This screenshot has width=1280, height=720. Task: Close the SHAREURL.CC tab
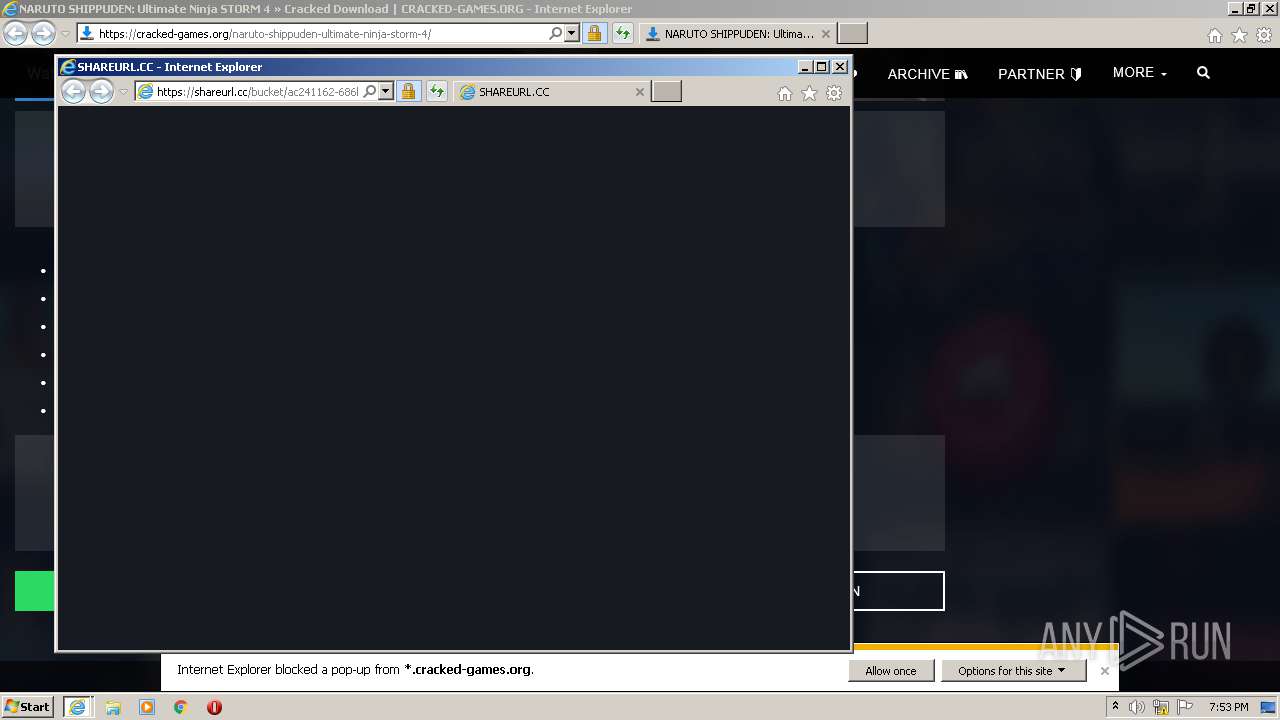pos(640,92)
